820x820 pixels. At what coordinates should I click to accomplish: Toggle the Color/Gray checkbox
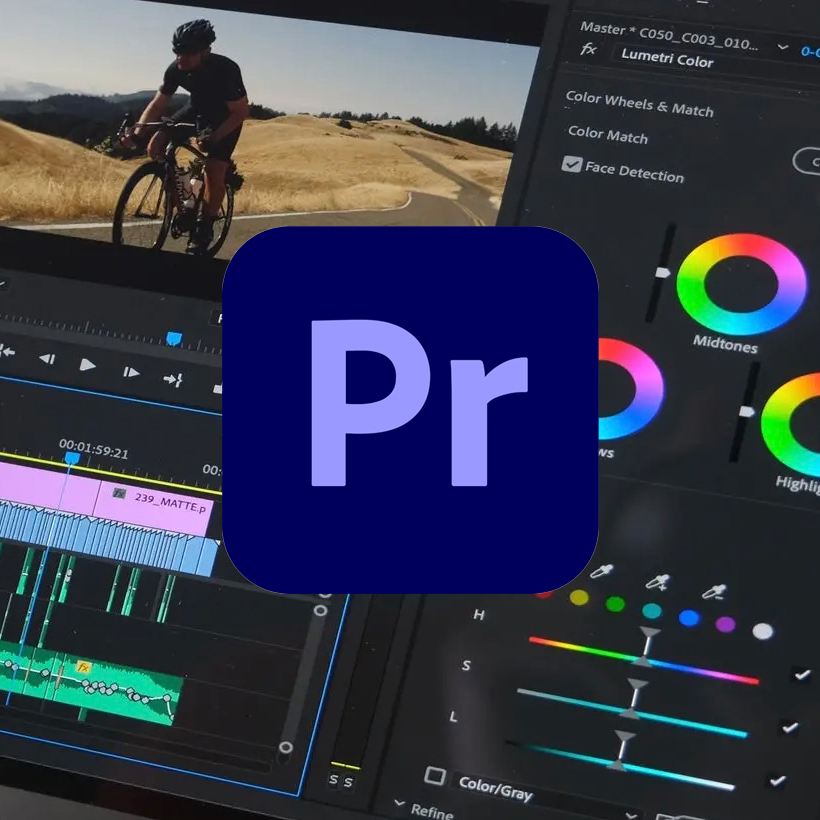click(435, 775)
